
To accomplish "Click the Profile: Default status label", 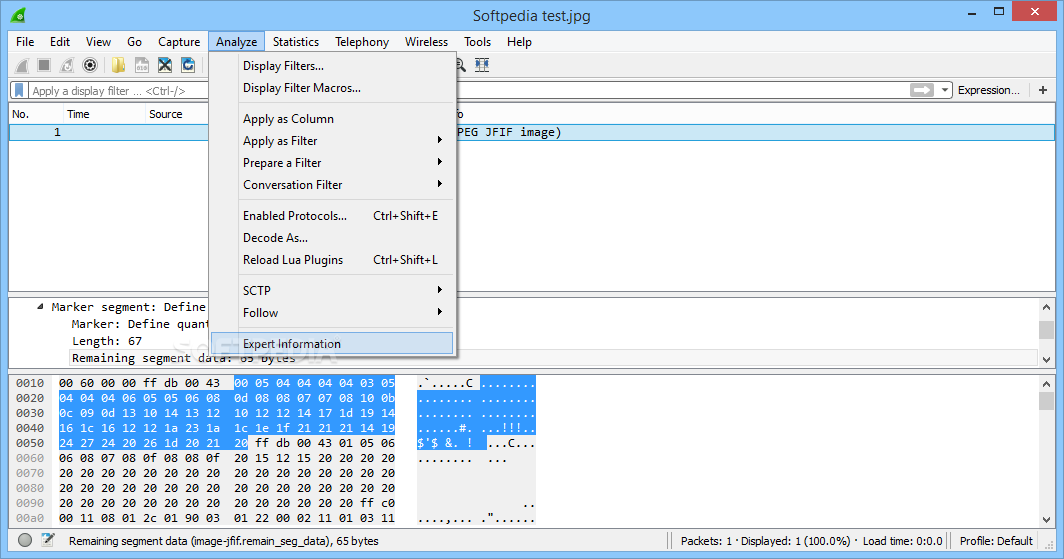I will coord(996,541).
